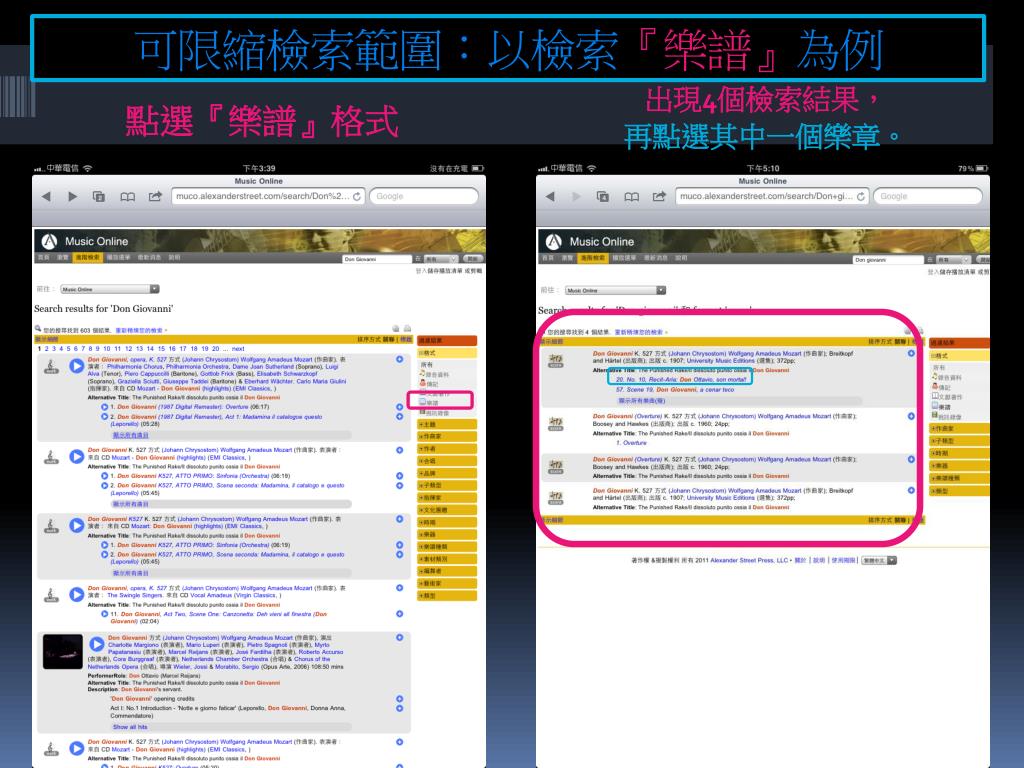Viewport: 1024px width, 768px height.
Task: Click score icon of first right-iPad result
Action: coord(556,360)
